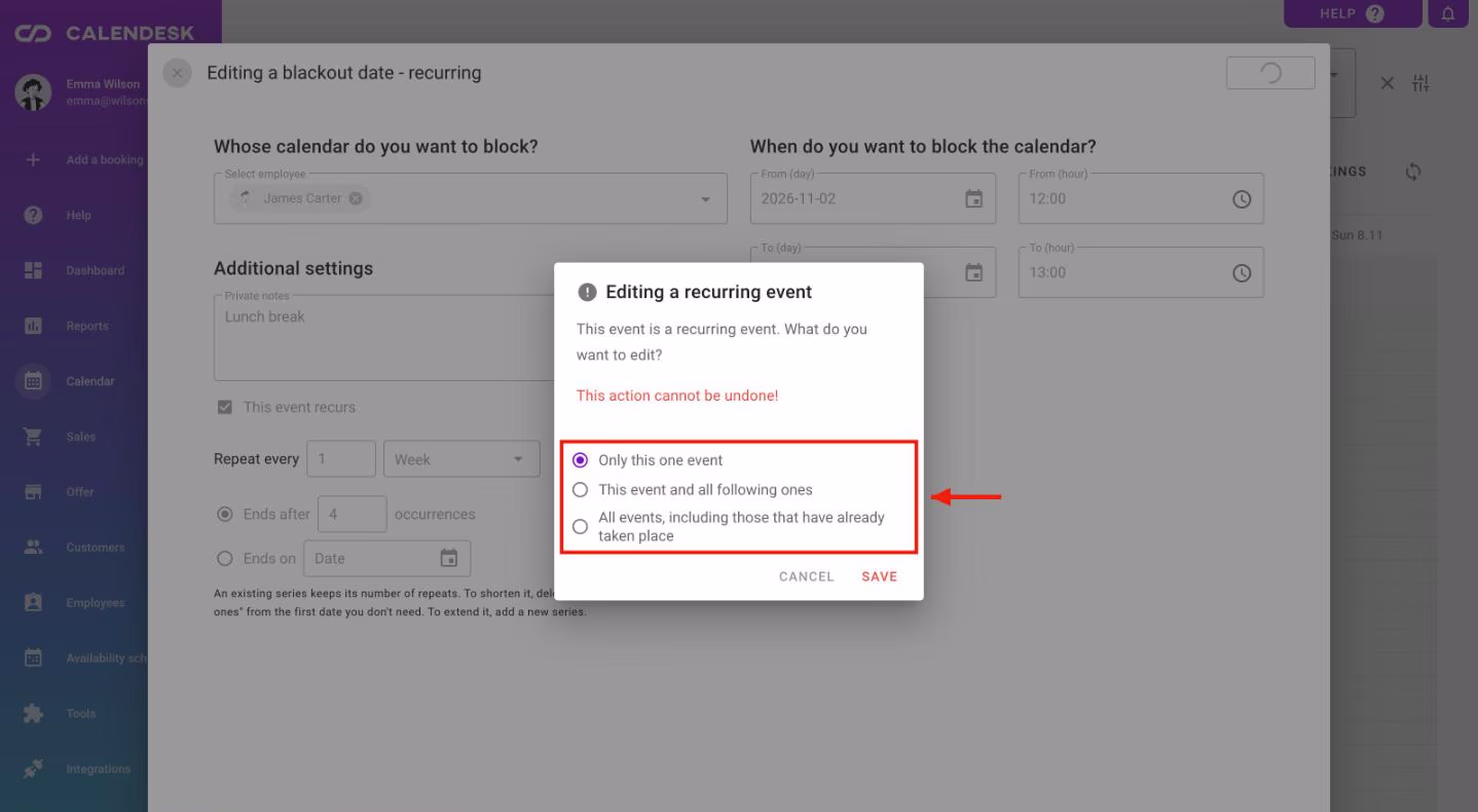Image resolution: width=1478 pixels, height=812 pixels.
Task: Select "Only this one event" radio option
Action: click(x=580, y=461)
